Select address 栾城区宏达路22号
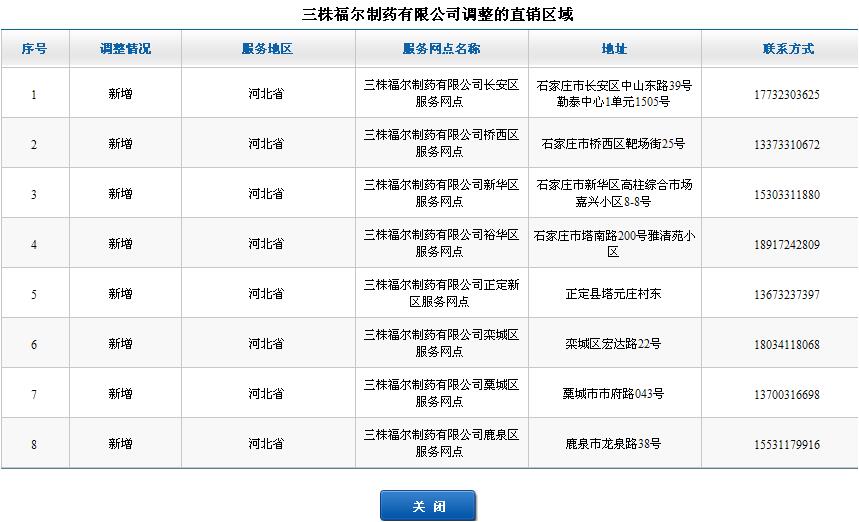 click(x=613, y=344)
